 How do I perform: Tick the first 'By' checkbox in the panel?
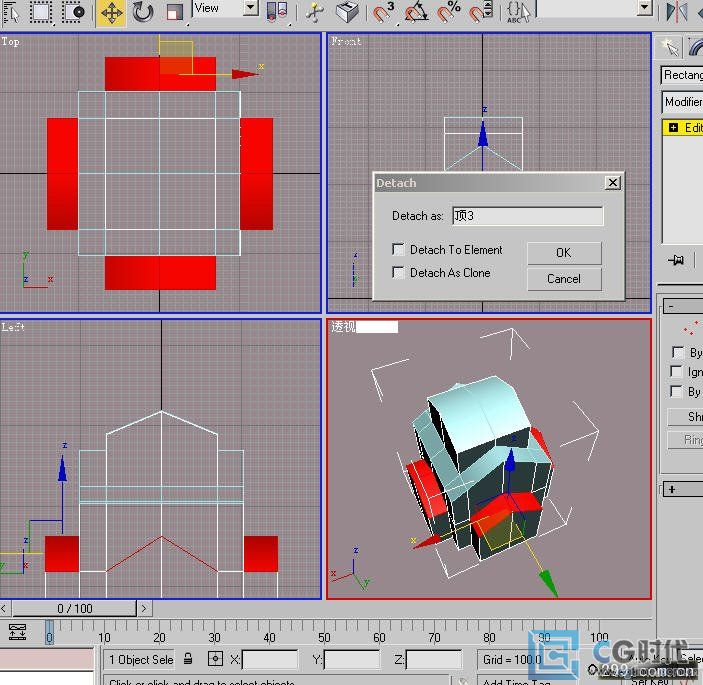[x=677, y=352]
